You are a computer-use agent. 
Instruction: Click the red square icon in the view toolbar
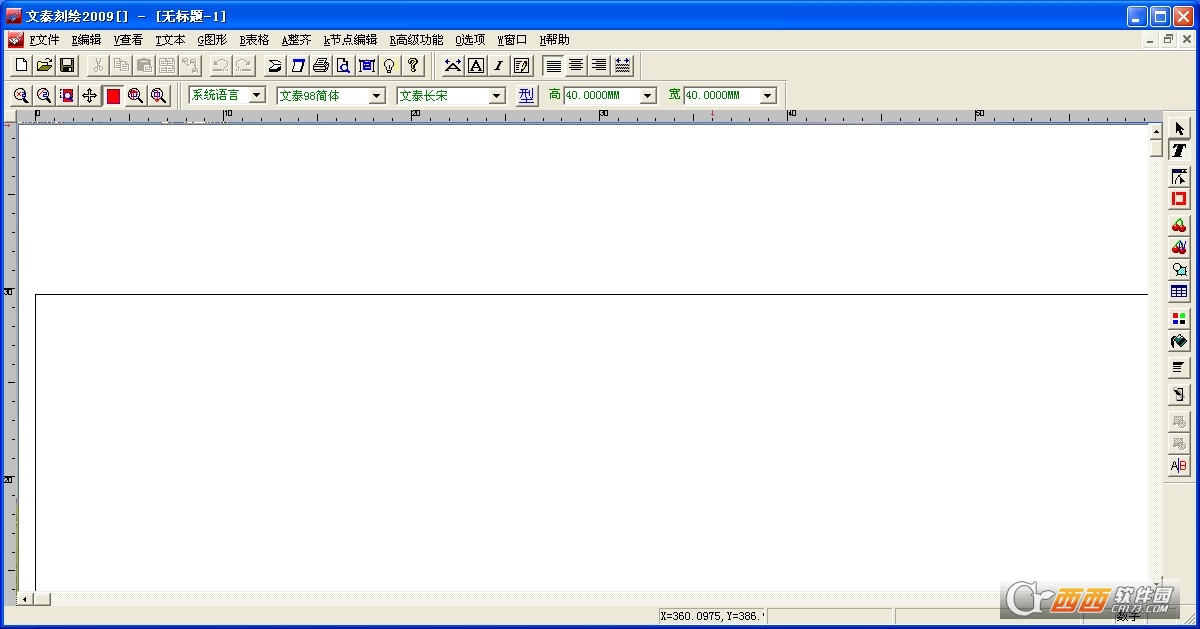point(113,96)
